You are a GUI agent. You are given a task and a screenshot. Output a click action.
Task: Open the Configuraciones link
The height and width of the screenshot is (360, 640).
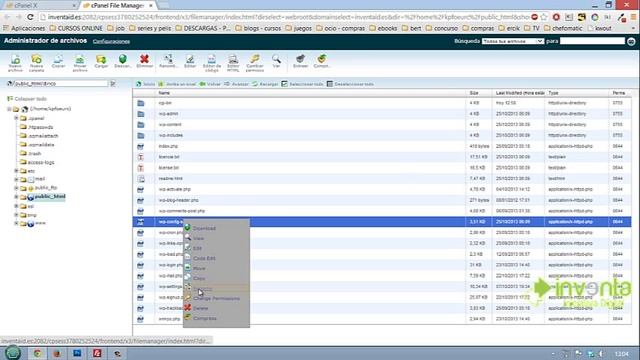pos(111,42)
